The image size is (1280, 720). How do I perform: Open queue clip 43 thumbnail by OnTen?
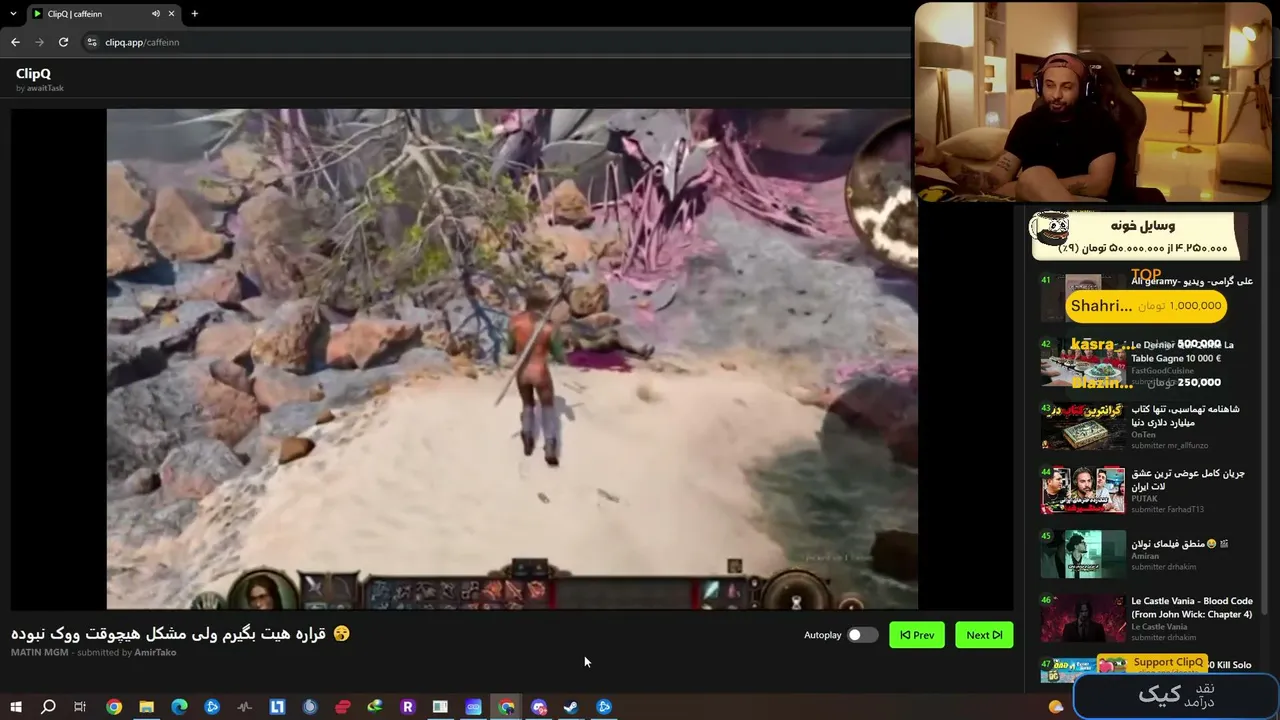click(x=1083, y=426)
